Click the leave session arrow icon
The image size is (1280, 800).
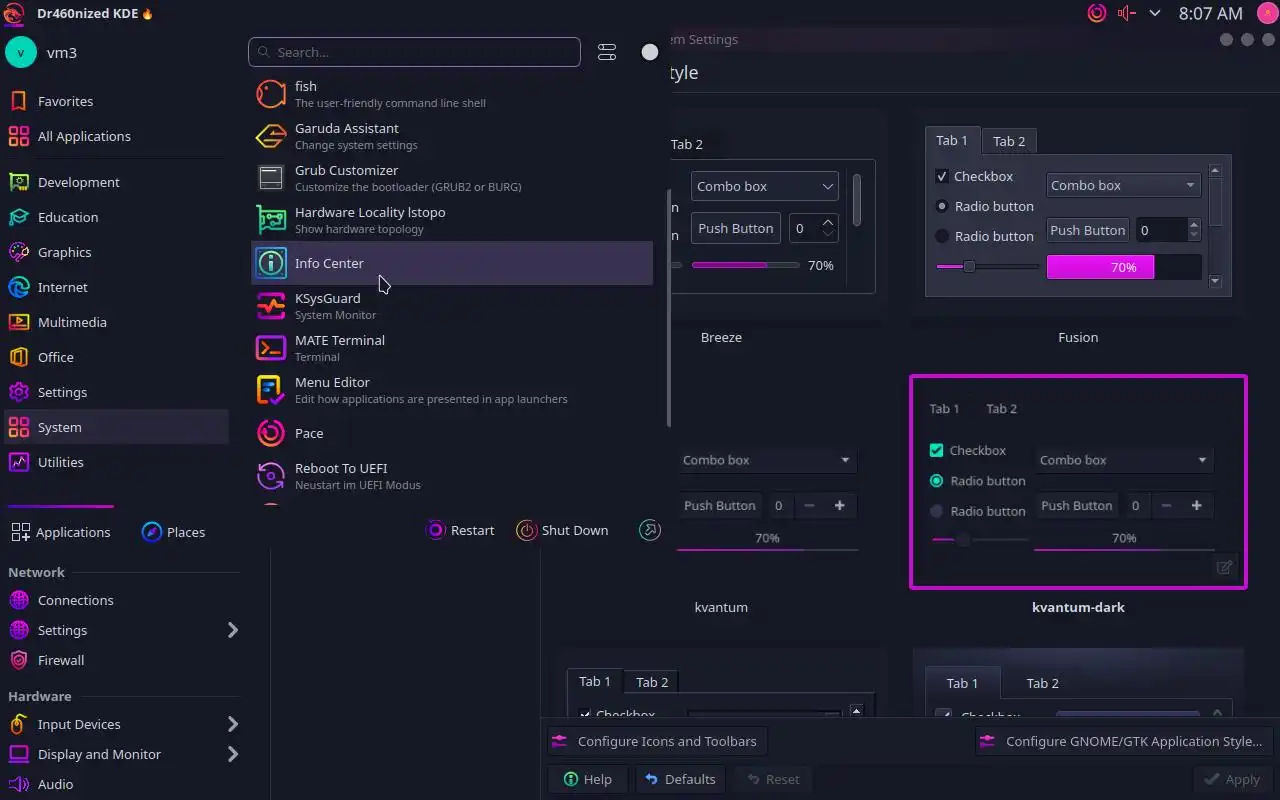pos(650,530)
